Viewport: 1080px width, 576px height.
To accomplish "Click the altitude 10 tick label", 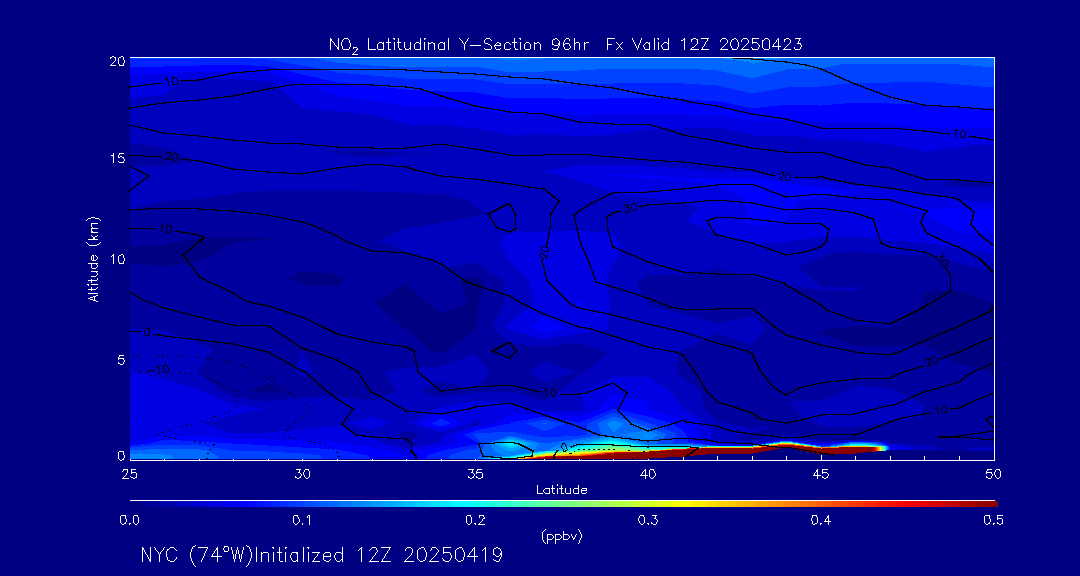I will [115, 259].
